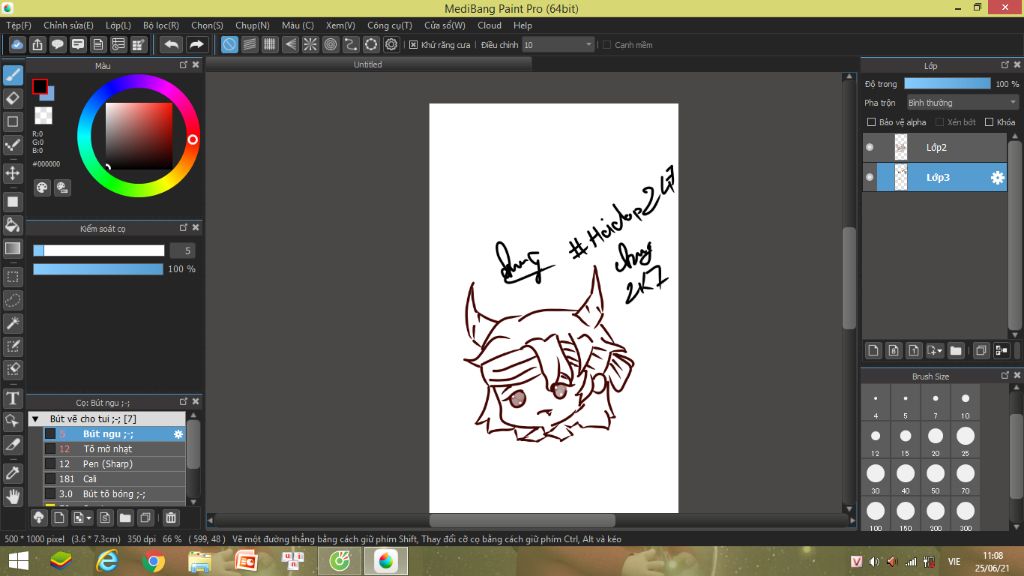Viewport: 1024px width, 576px height.
Task: Collapse the Bút vẽ cho tui brush group
Action: click(x=35, y=419)
